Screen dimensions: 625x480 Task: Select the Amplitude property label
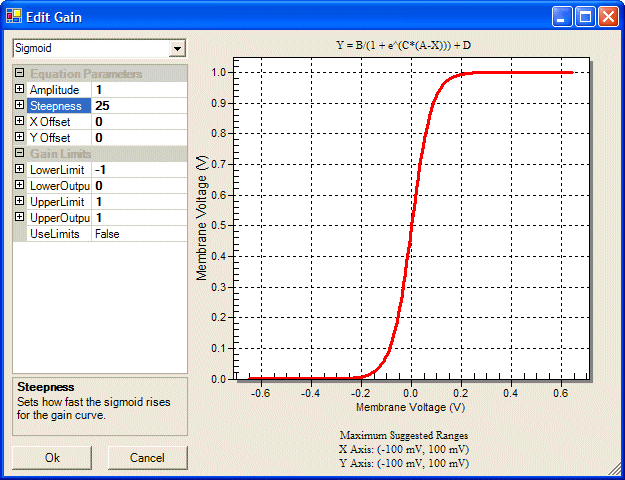[x=59, y=90]
